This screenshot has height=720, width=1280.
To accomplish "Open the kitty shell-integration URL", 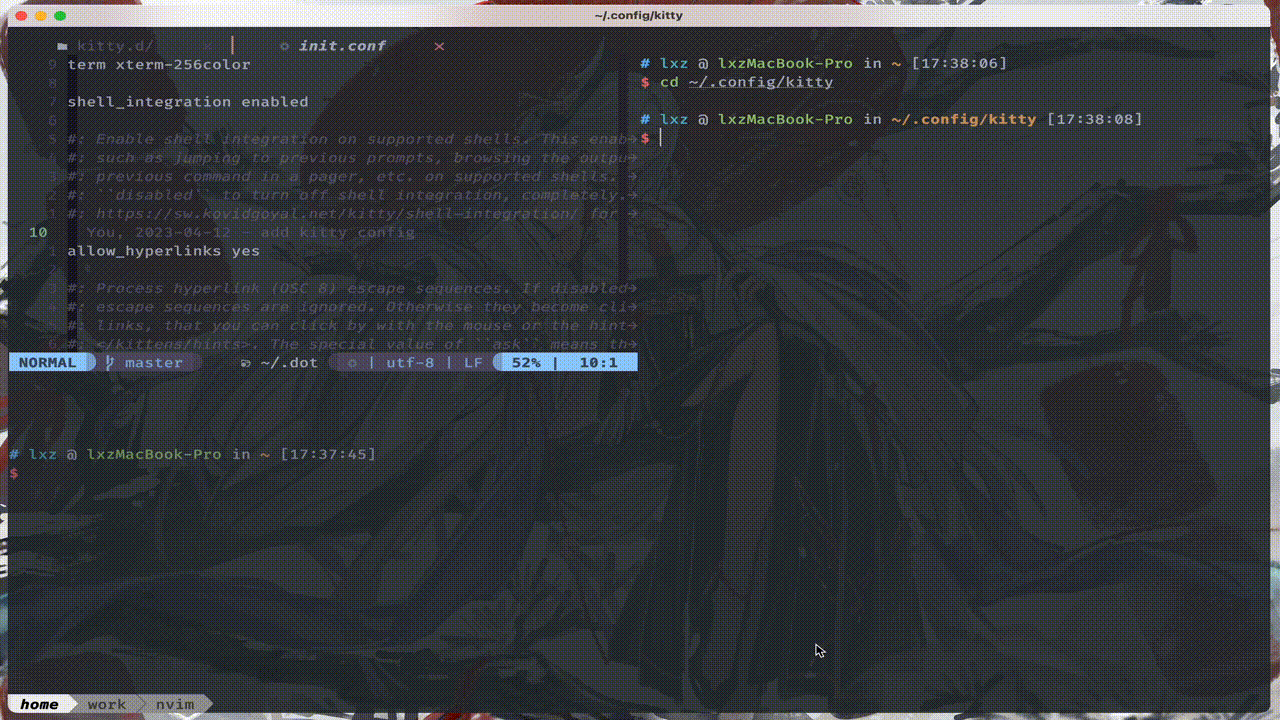I will tap(330, 213).
